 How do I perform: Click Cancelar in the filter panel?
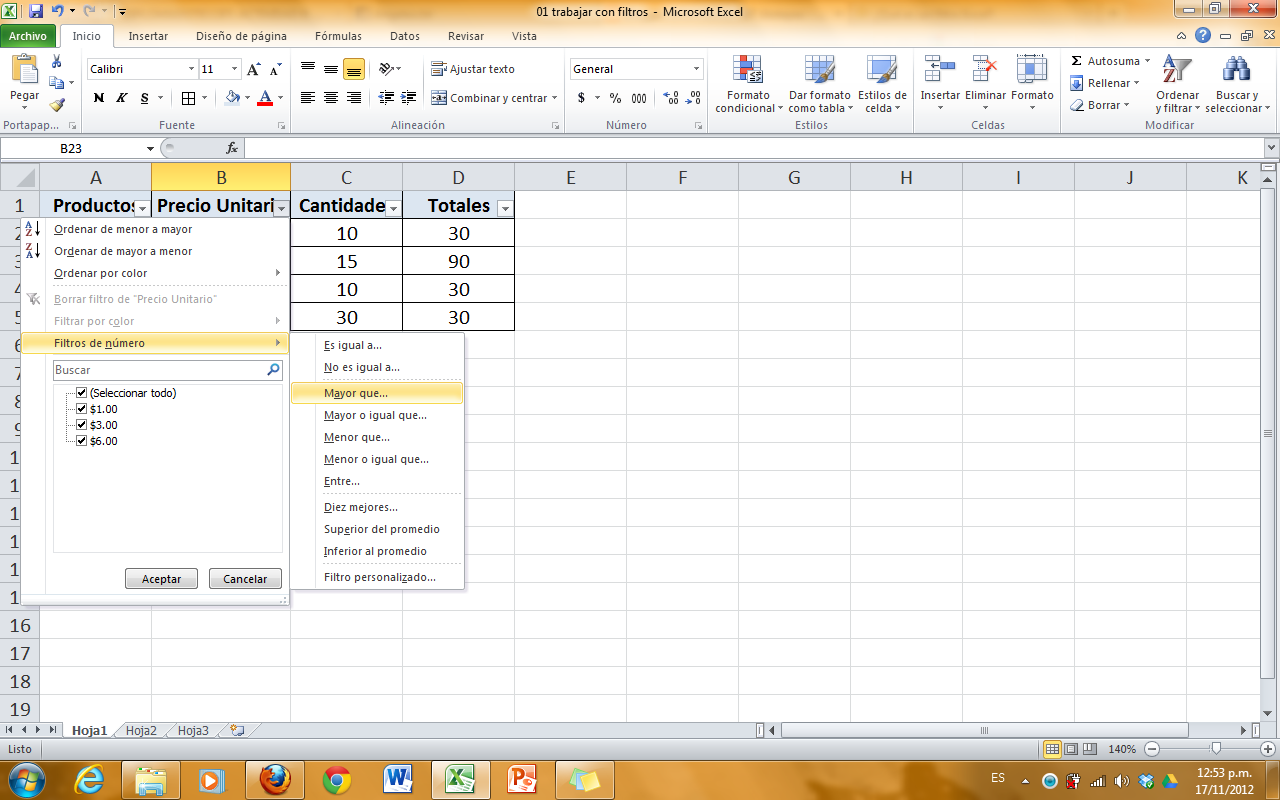(245, 578)
